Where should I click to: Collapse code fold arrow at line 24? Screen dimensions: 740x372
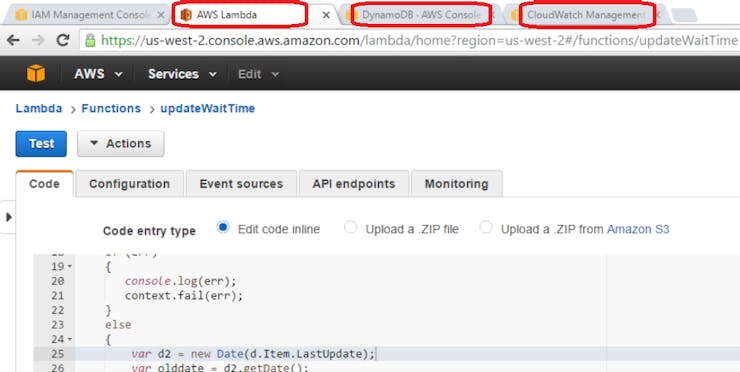point(70,339)
